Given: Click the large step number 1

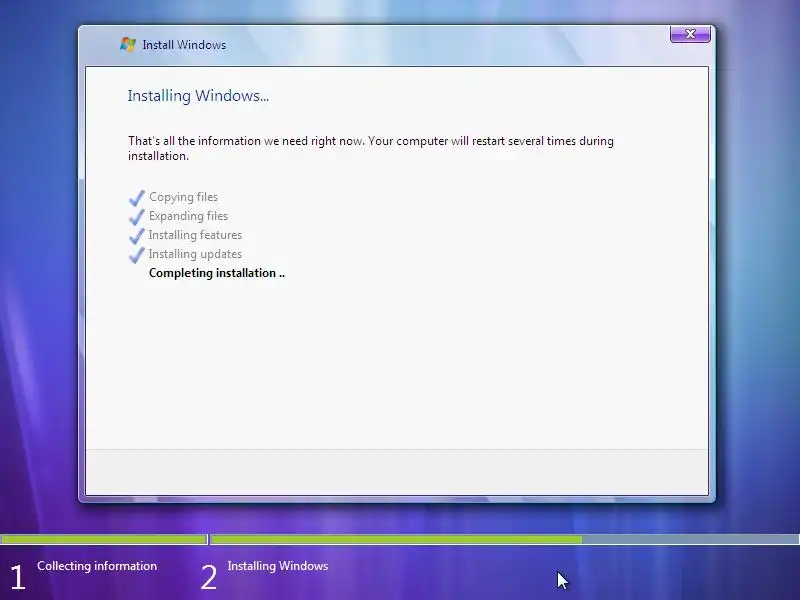Looking at the screenshot, I should click(17, 578).
